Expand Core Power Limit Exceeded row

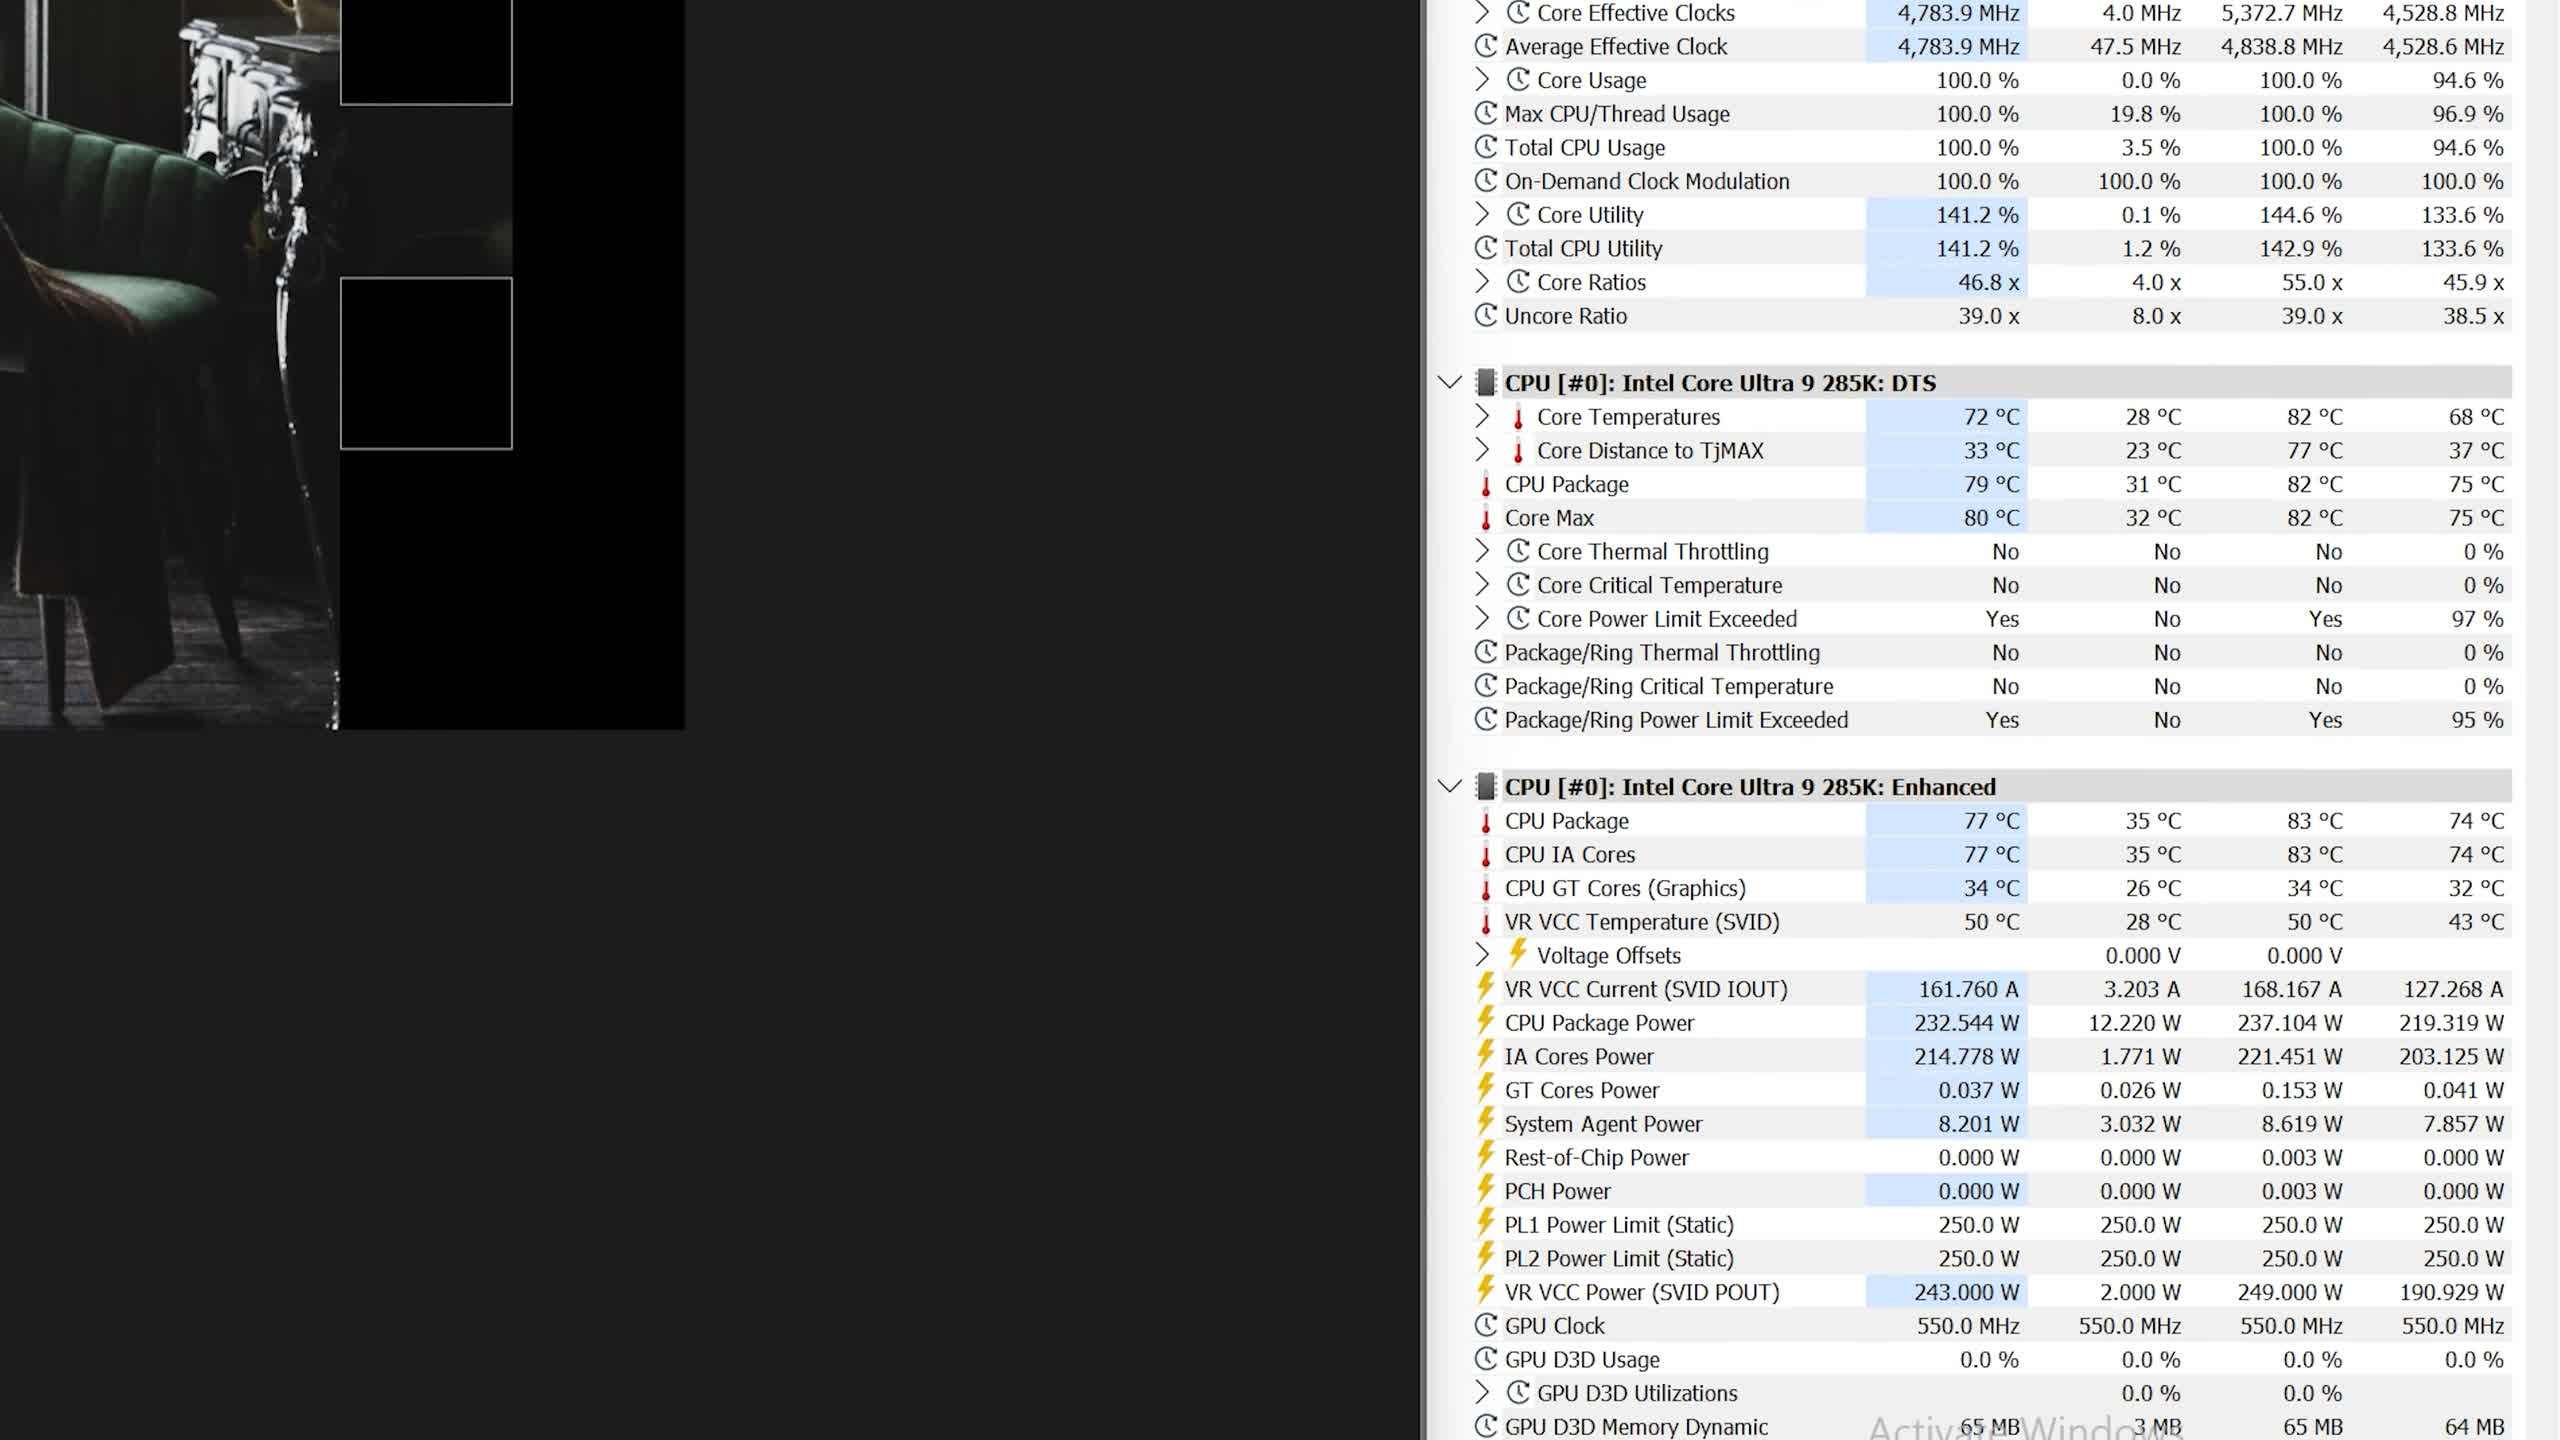point(1482,619)
